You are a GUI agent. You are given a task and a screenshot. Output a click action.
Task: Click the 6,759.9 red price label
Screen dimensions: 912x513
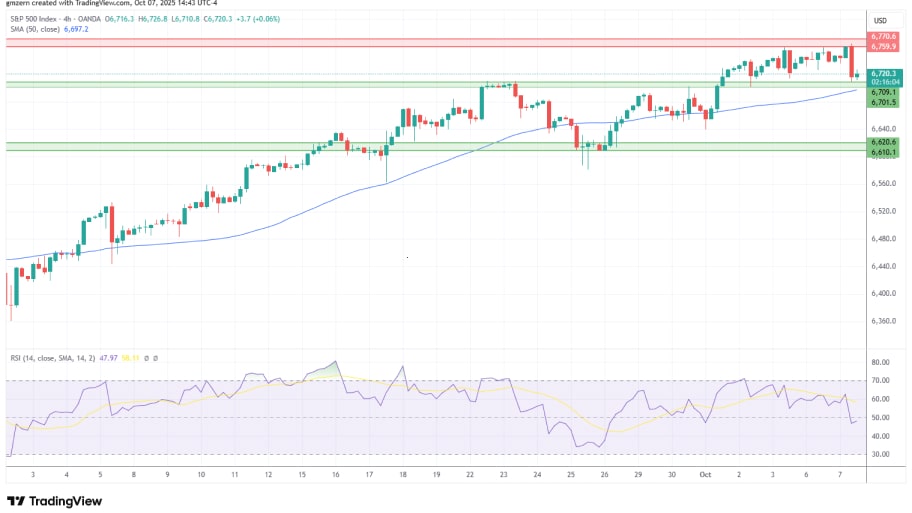pyautogui.click(x=883, y=46)
